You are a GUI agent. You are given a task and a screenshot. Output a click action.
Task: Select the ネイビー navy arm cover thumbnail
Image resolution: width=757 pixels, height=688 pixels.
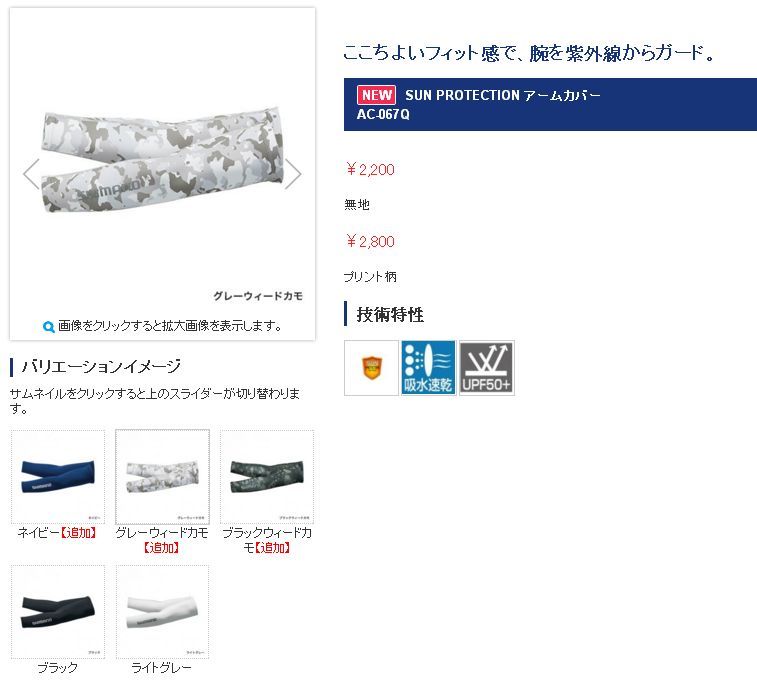tap(58, 477)
